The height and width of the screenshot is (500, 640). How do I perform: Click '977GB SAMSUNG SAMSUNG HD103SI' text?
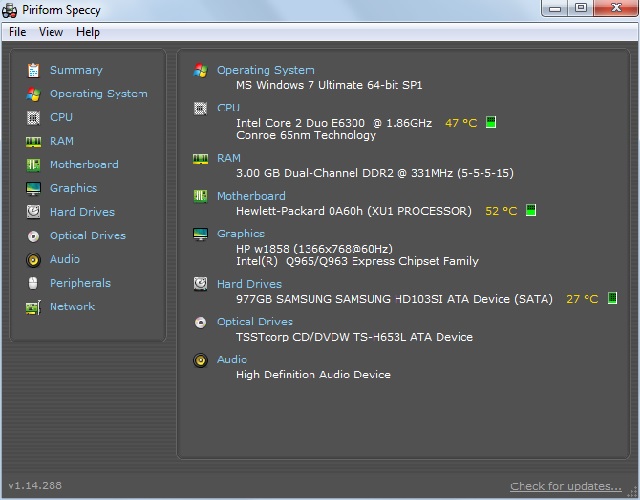339,299
